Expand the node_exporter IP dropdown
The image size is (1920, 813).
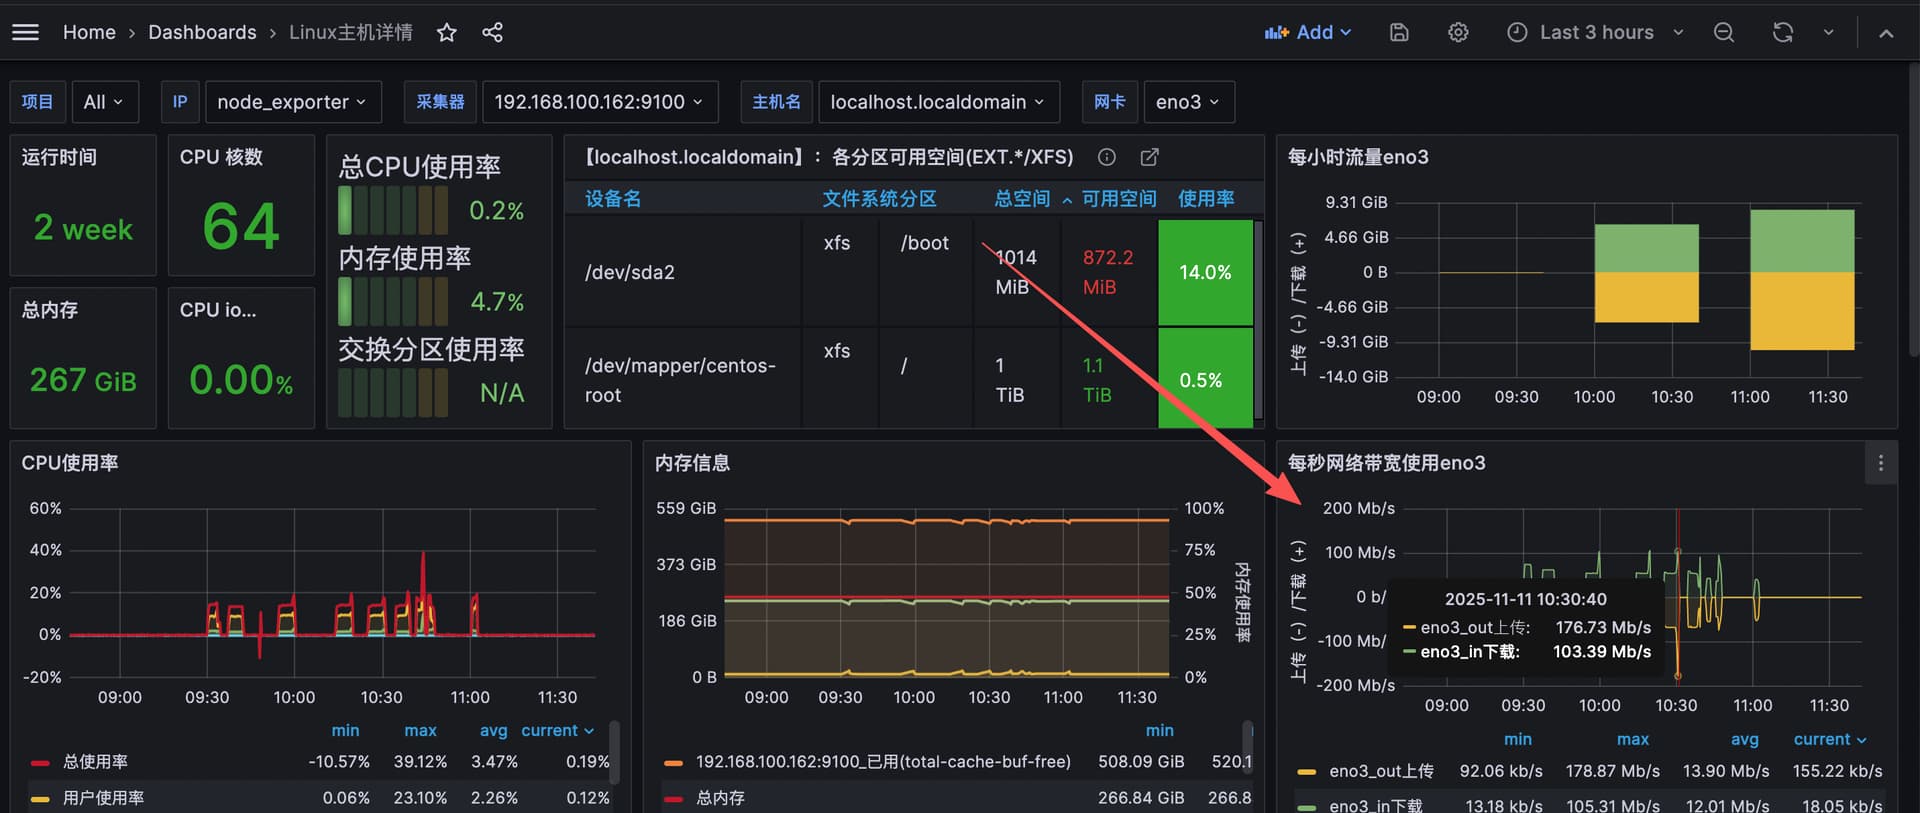click(292, 102)
